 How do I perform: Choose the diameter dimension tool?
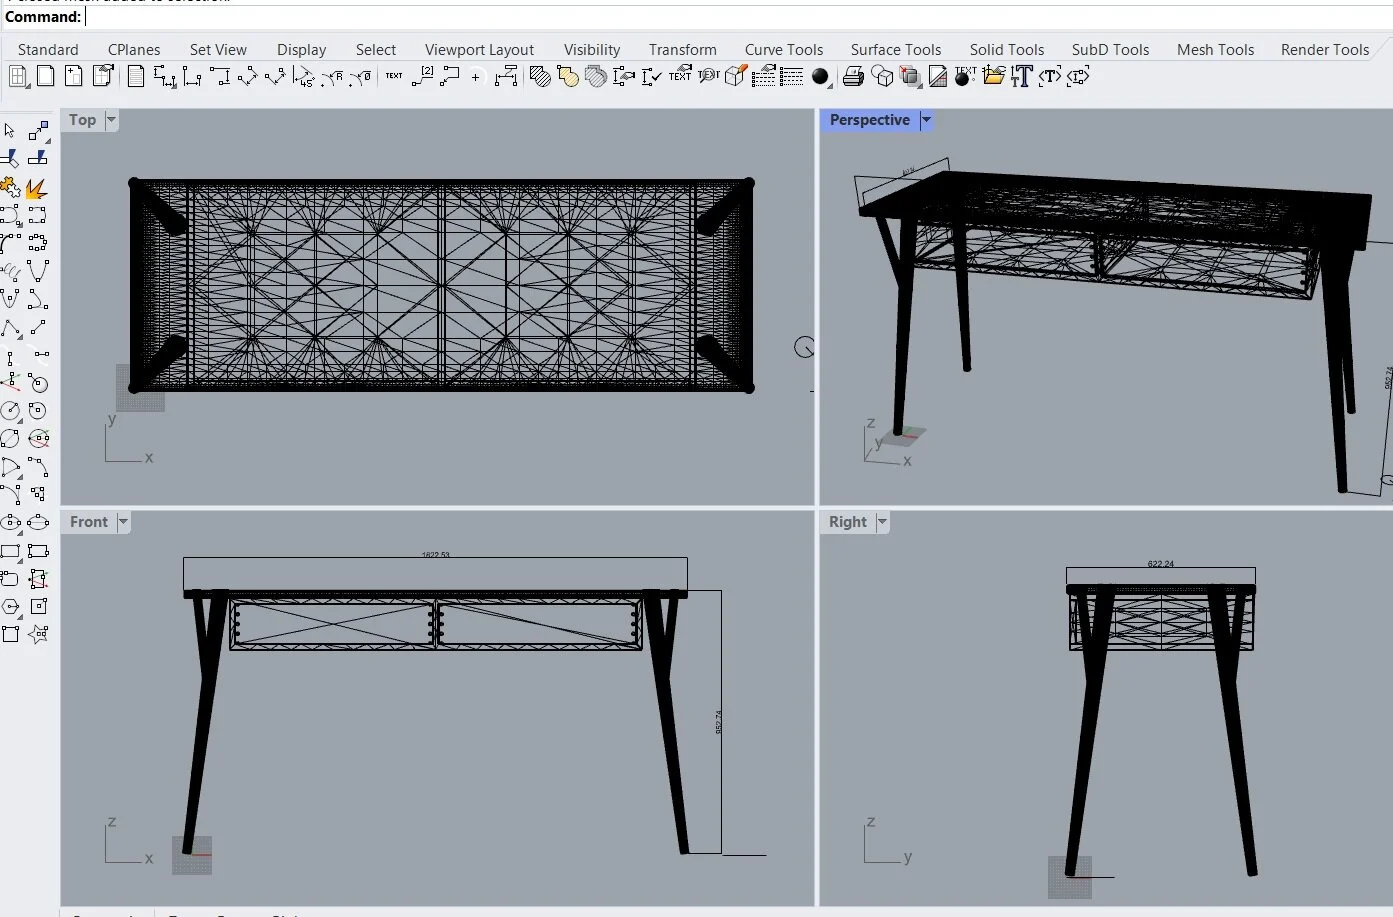[360, 77]
